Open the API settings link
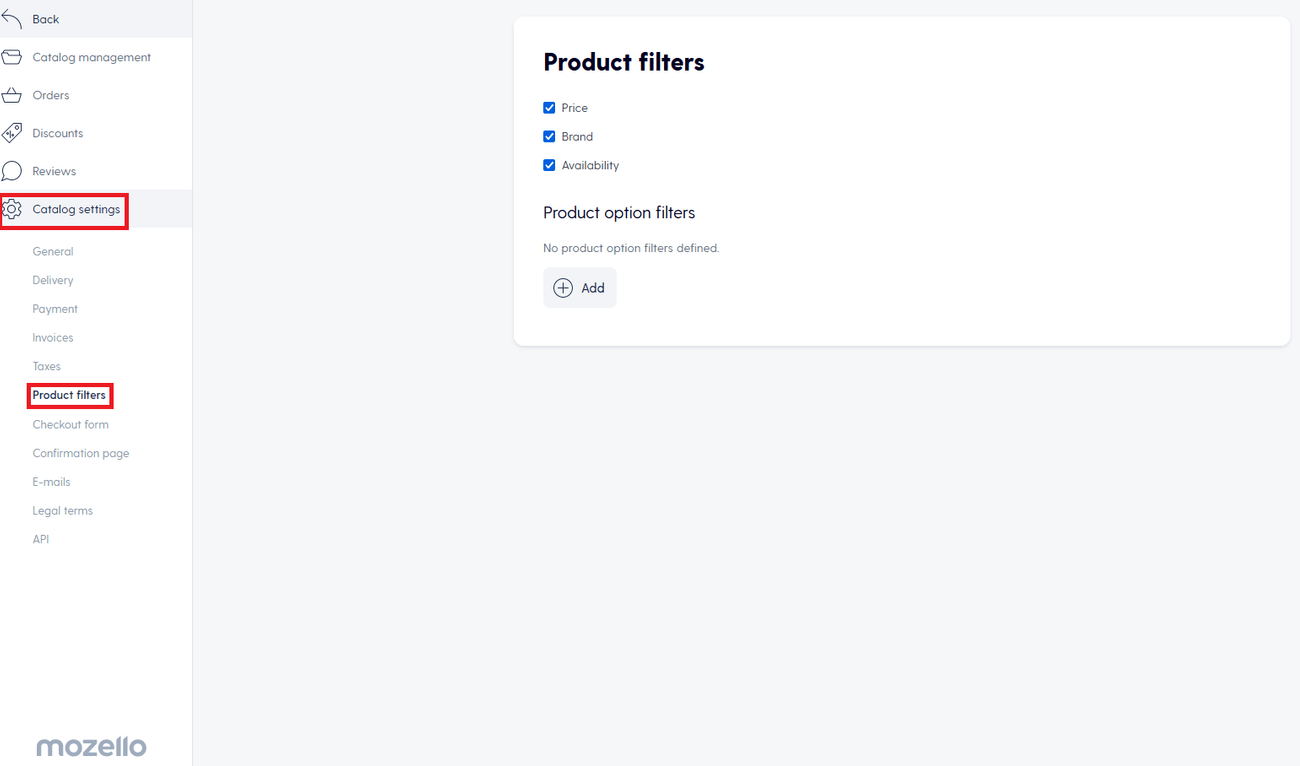The height and width of the screenshot is (766, 1300). coord(41,540)
